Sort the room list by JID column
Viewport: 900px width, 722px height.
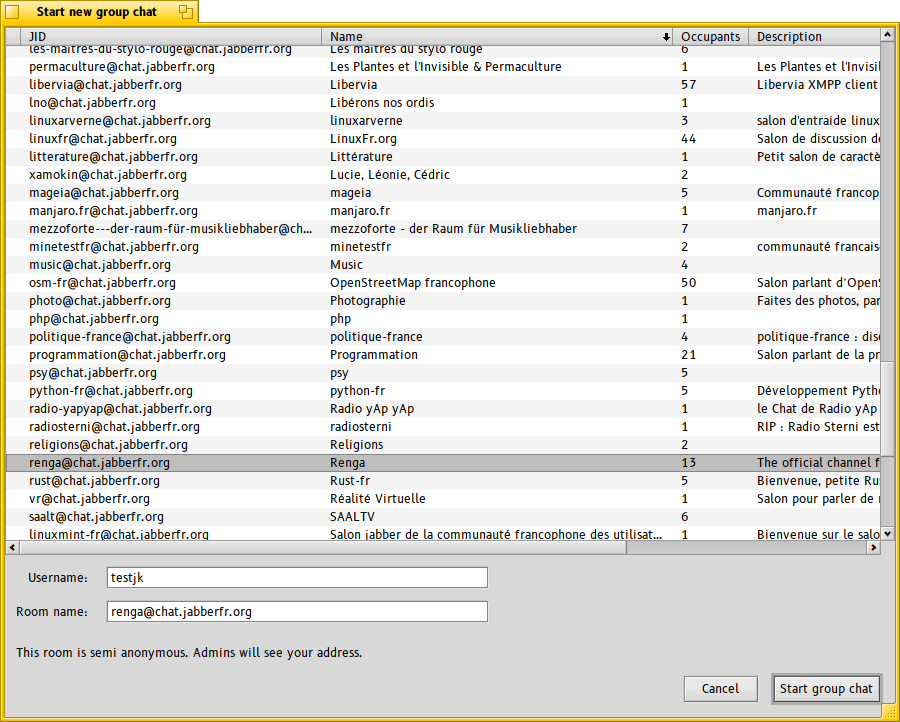[x=170, y=37]
